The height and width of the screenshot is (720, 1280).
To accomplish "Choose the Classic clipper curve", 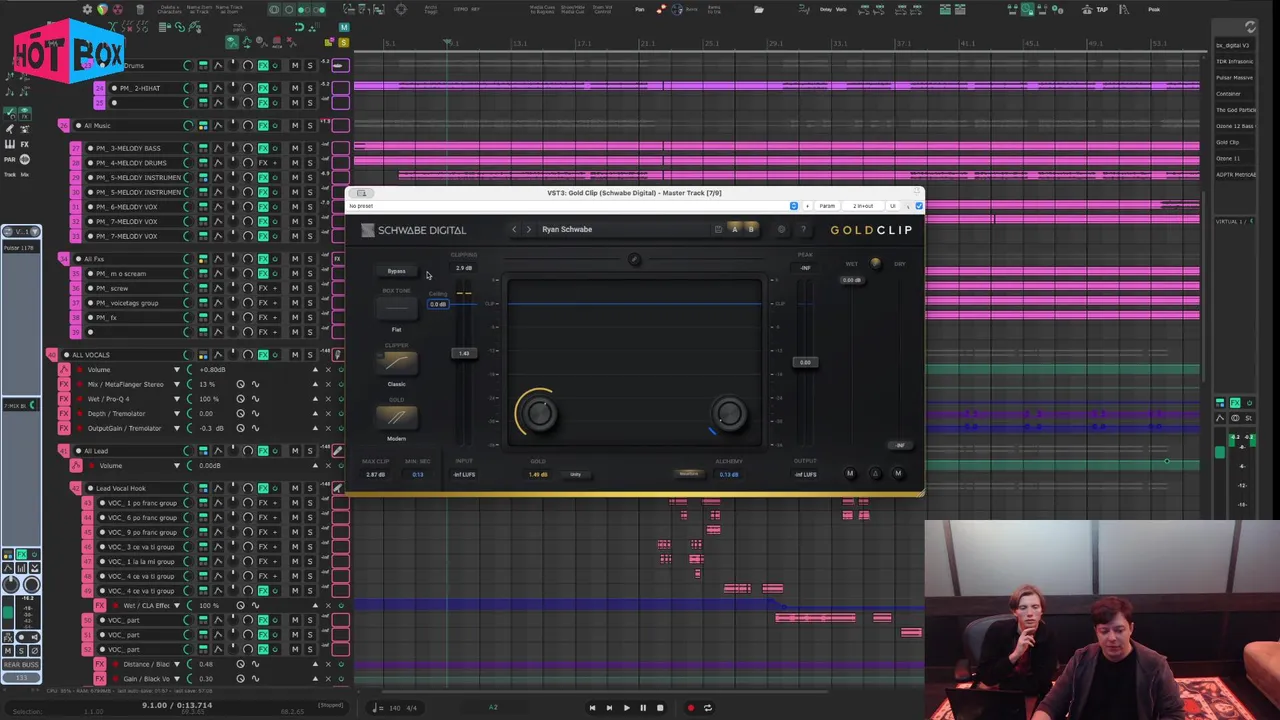I will 397,364.
